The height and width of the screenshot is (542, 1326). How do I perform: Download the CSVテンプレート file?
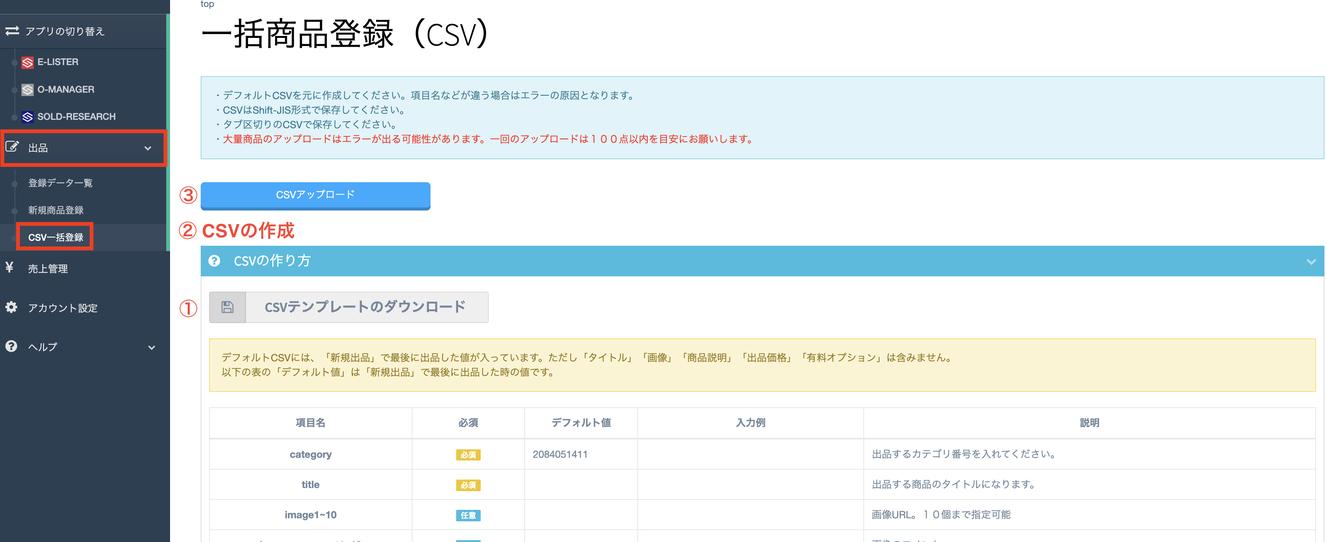365,307
